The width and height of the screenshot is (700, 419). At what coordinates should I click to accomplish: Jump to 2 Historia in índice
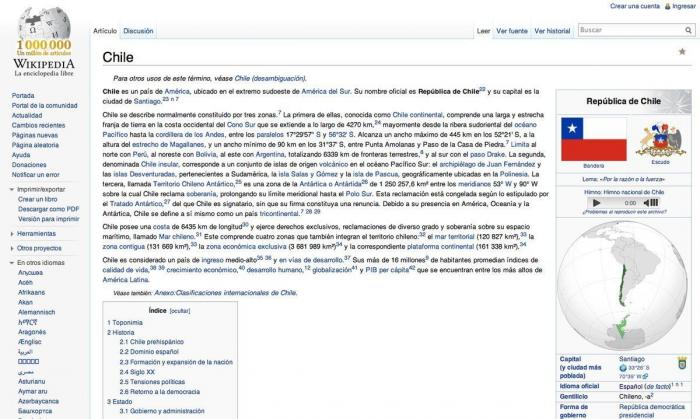point(121,332)
